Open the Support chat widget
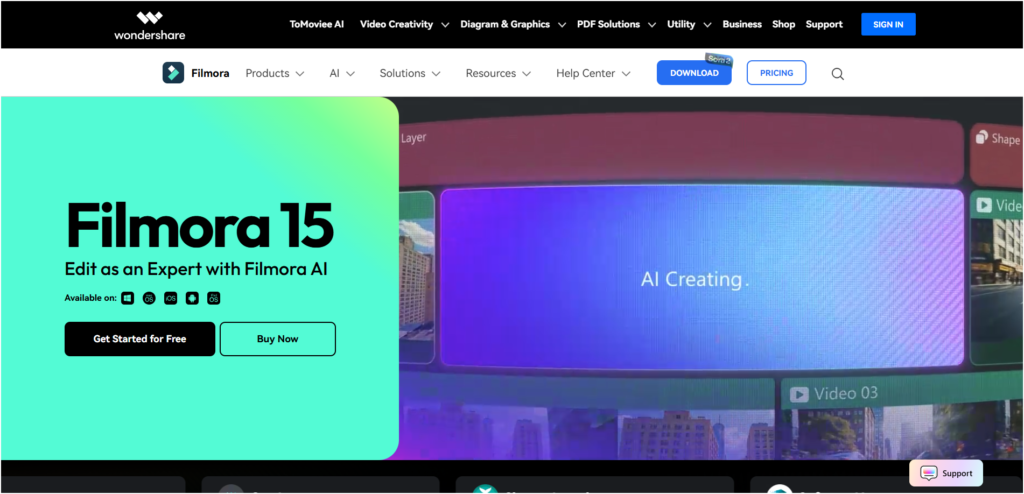Screen dimensions: 1024x494 [946, 473]
